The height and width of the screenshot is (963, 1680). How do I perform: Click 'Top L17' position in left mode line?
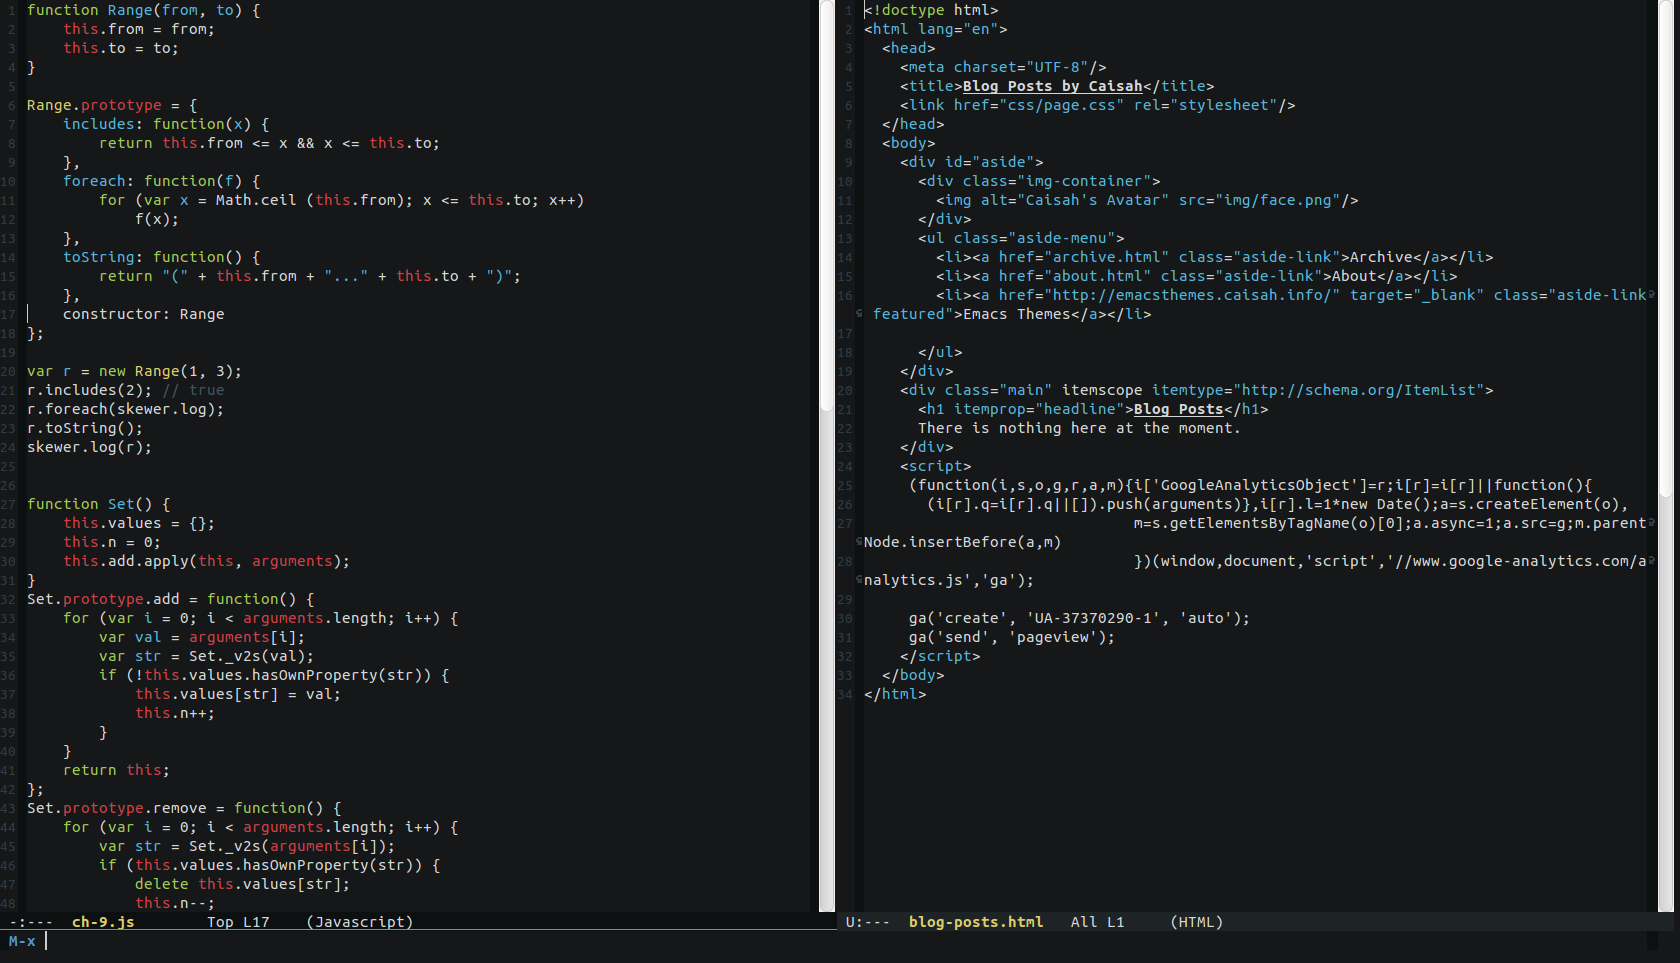click(238, 922)
